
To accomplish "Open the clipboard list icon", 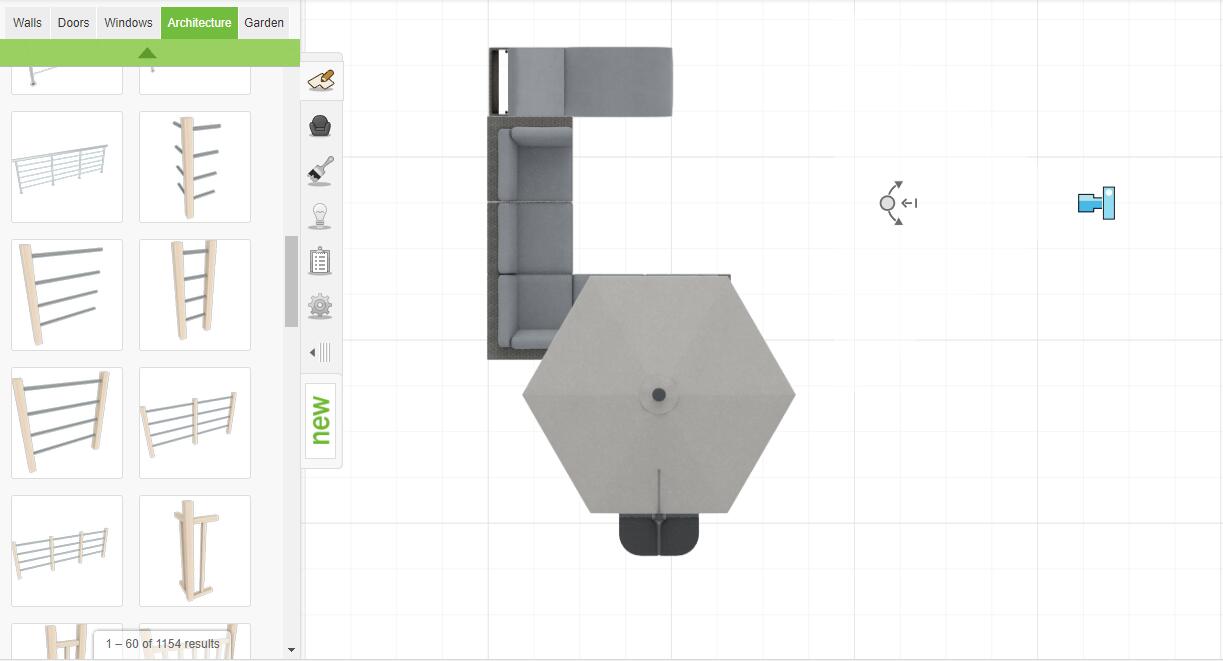I will 320,261.
